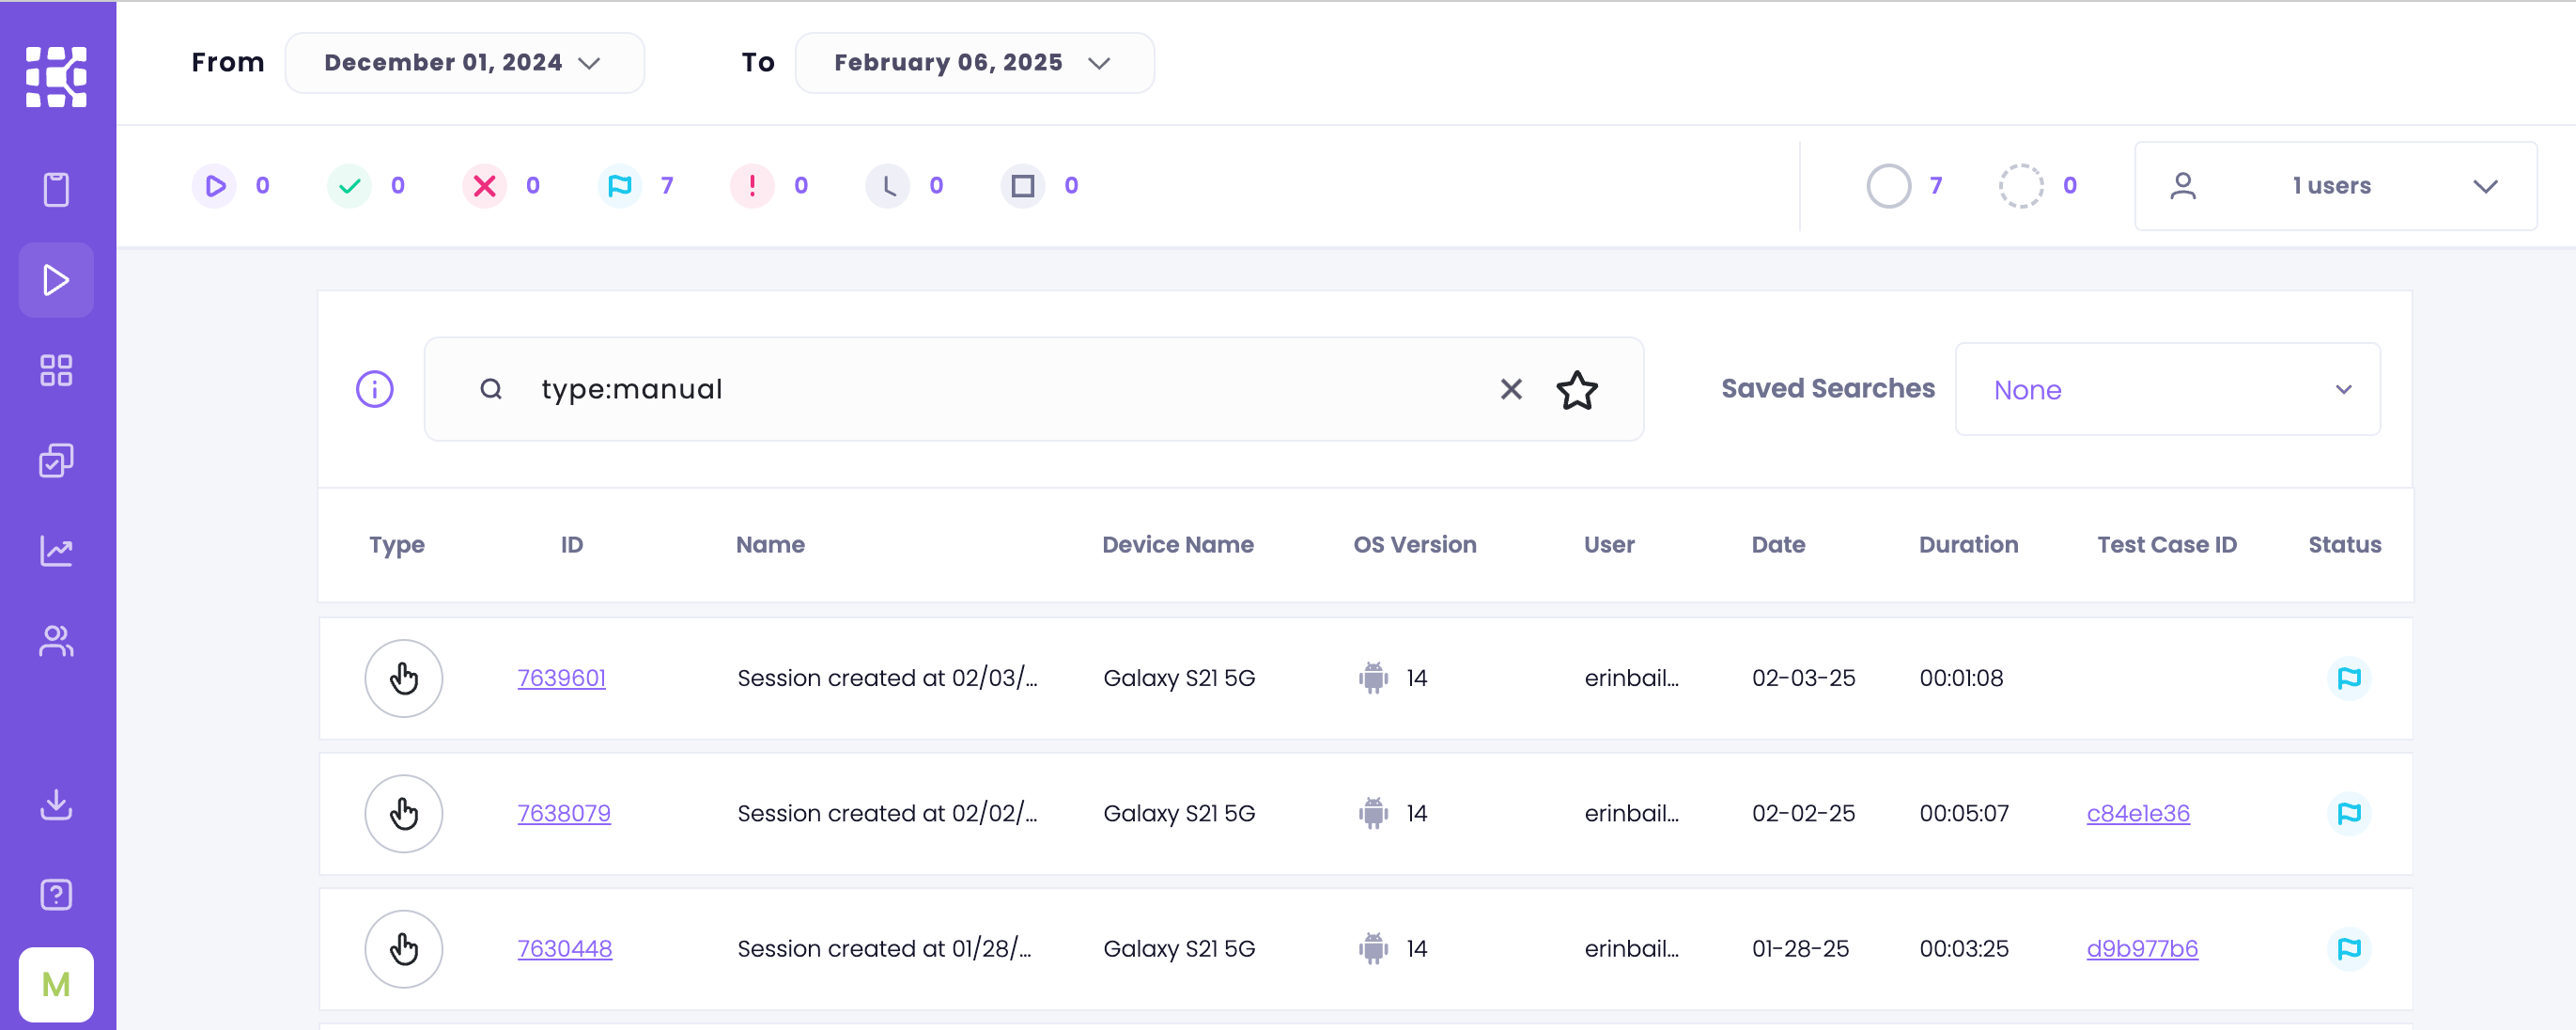Open the From date dropdown
The image size is (2576, 1030).
(465, 63)
